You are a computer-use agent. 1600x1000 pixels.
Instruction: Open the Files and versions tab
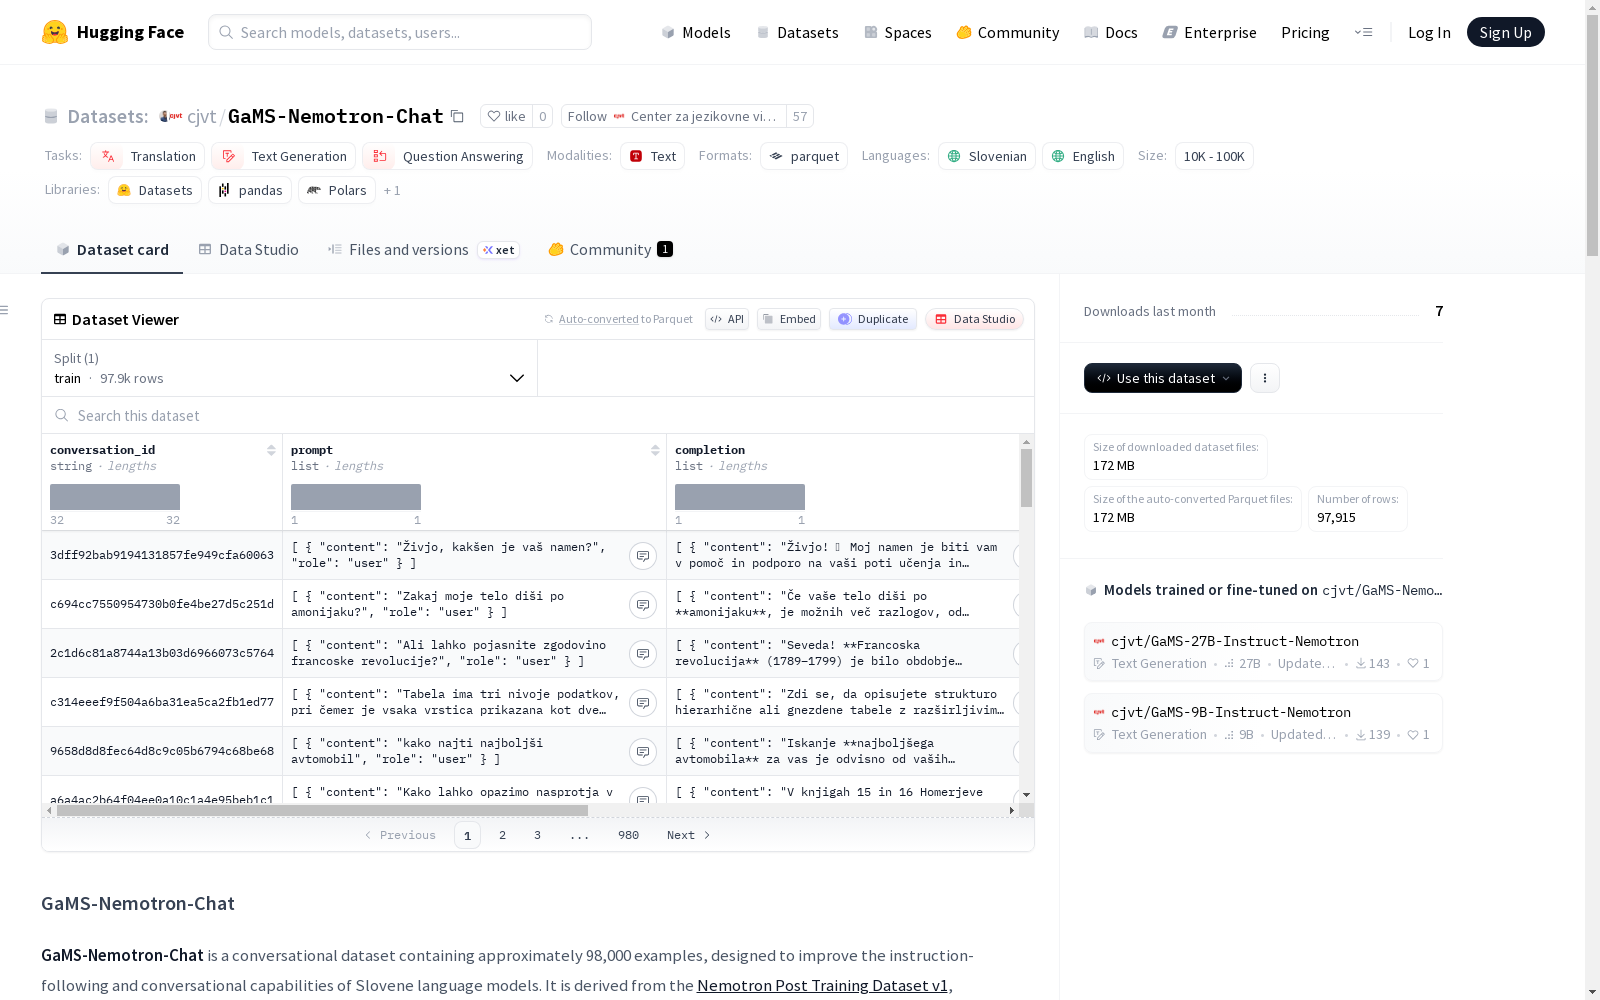423,250
